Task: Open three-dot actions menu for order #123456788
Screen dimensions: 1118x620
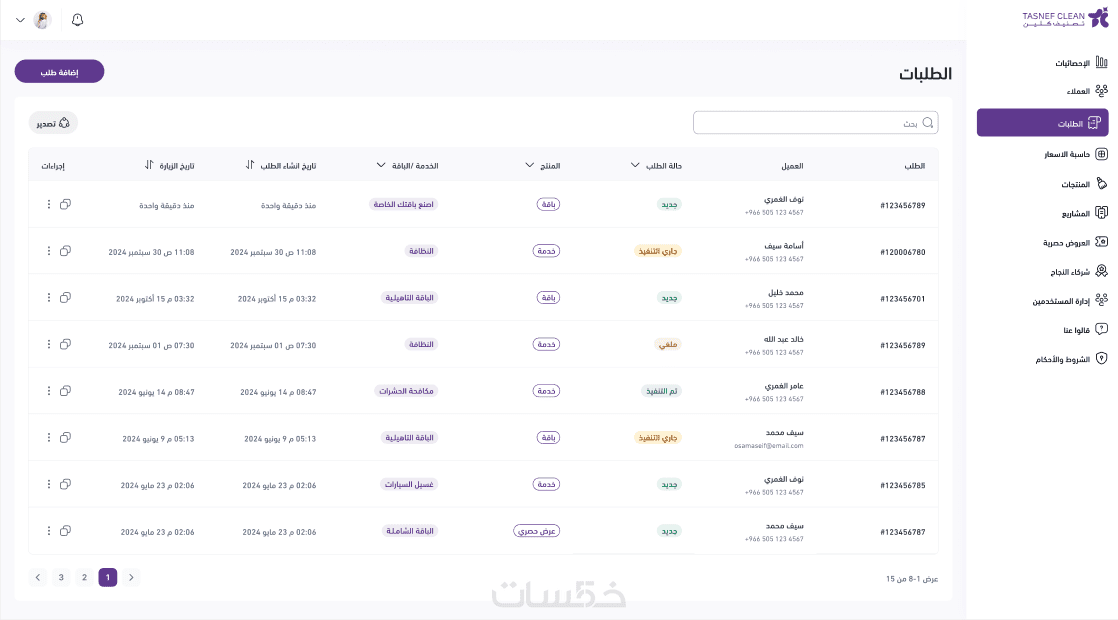Action: click(x=48, y=391)
